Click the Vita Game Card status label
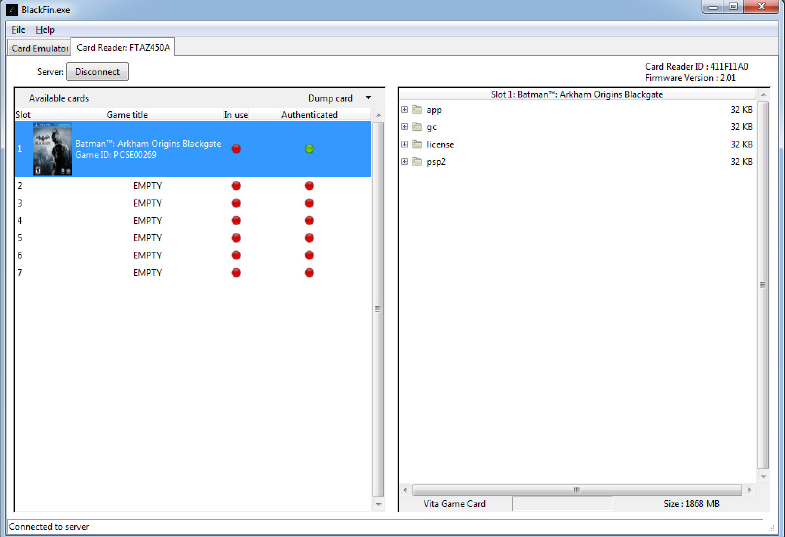 pyautogui.click(x=455, y=503)
